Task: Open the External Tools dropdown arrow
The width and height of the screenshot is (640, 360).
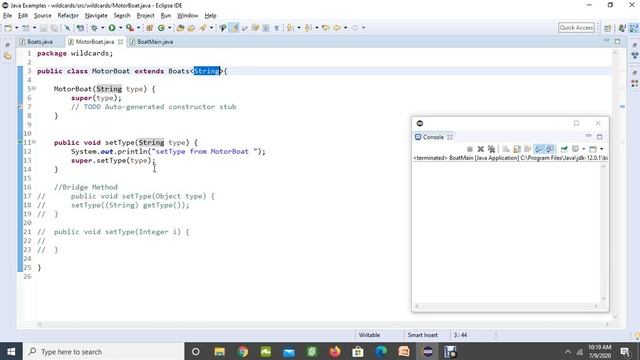Action: point(138,28)
